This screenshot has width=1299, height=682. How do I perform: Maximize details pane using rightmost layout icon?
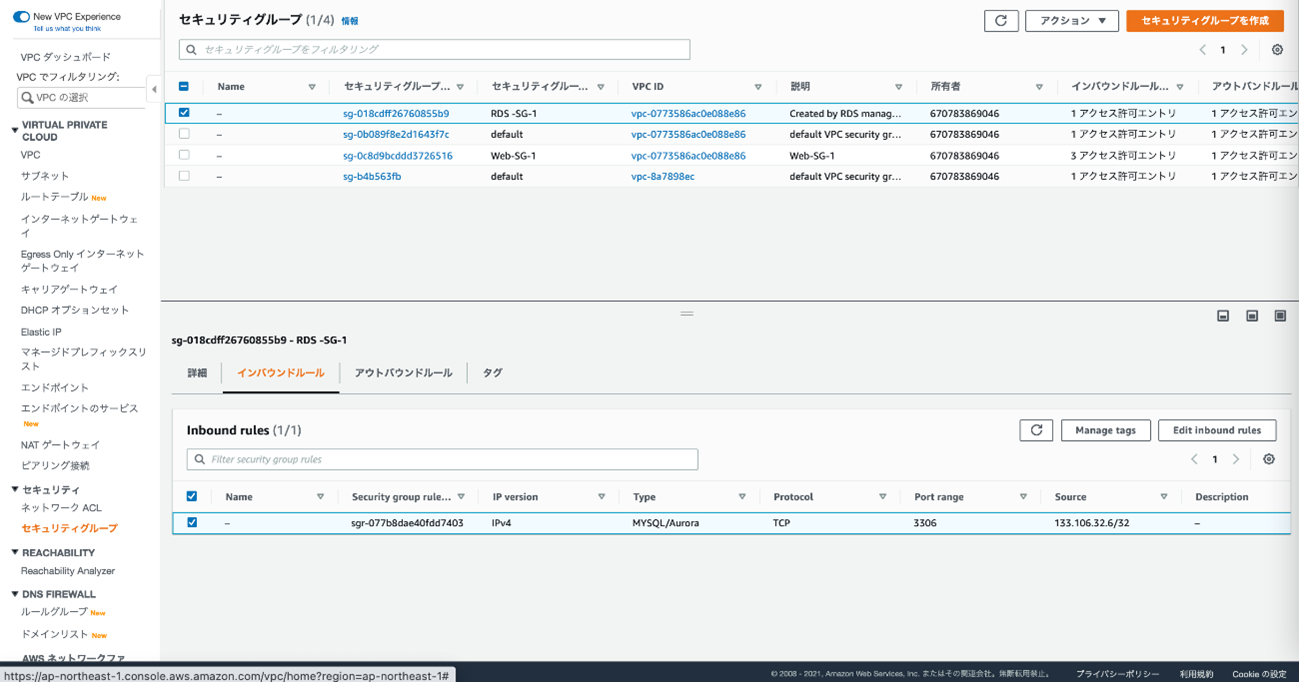(1280, 316)
